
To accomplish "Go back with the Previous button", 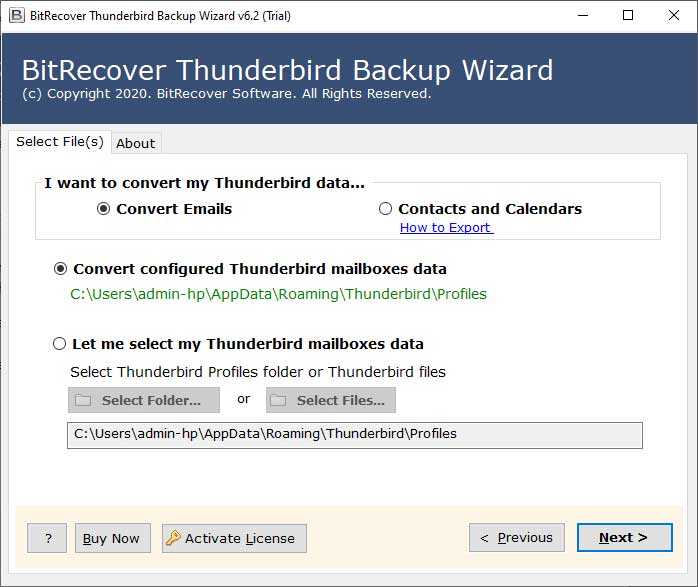I will [516, 538].
